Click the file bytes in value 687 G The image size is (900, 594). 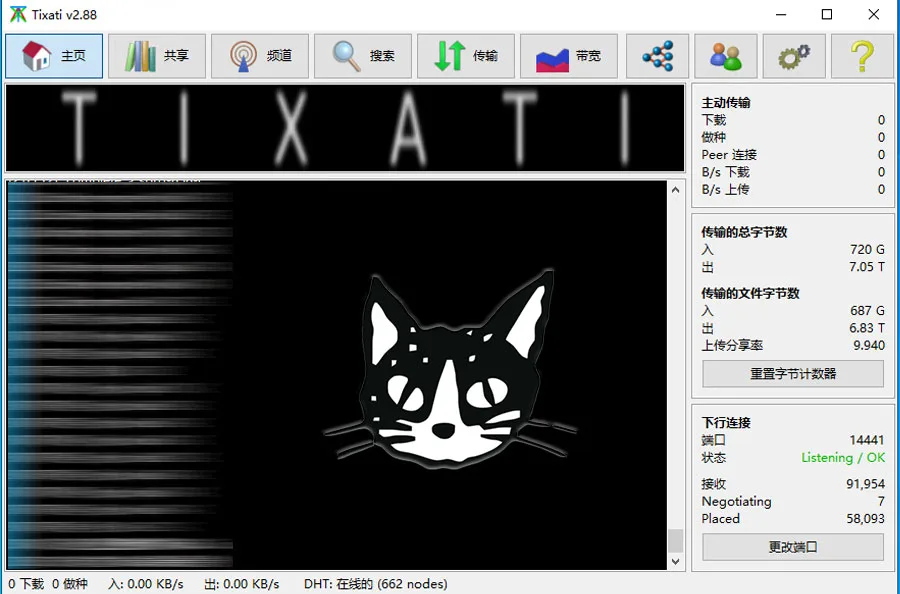[867, 310]
